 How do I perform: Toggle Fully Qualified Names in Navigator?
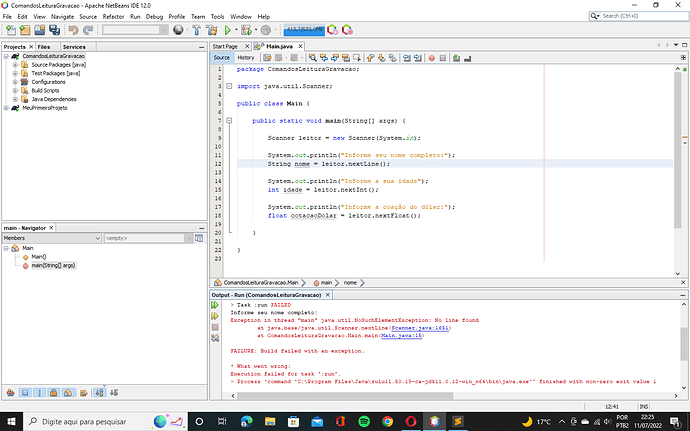tap(83, 393)
